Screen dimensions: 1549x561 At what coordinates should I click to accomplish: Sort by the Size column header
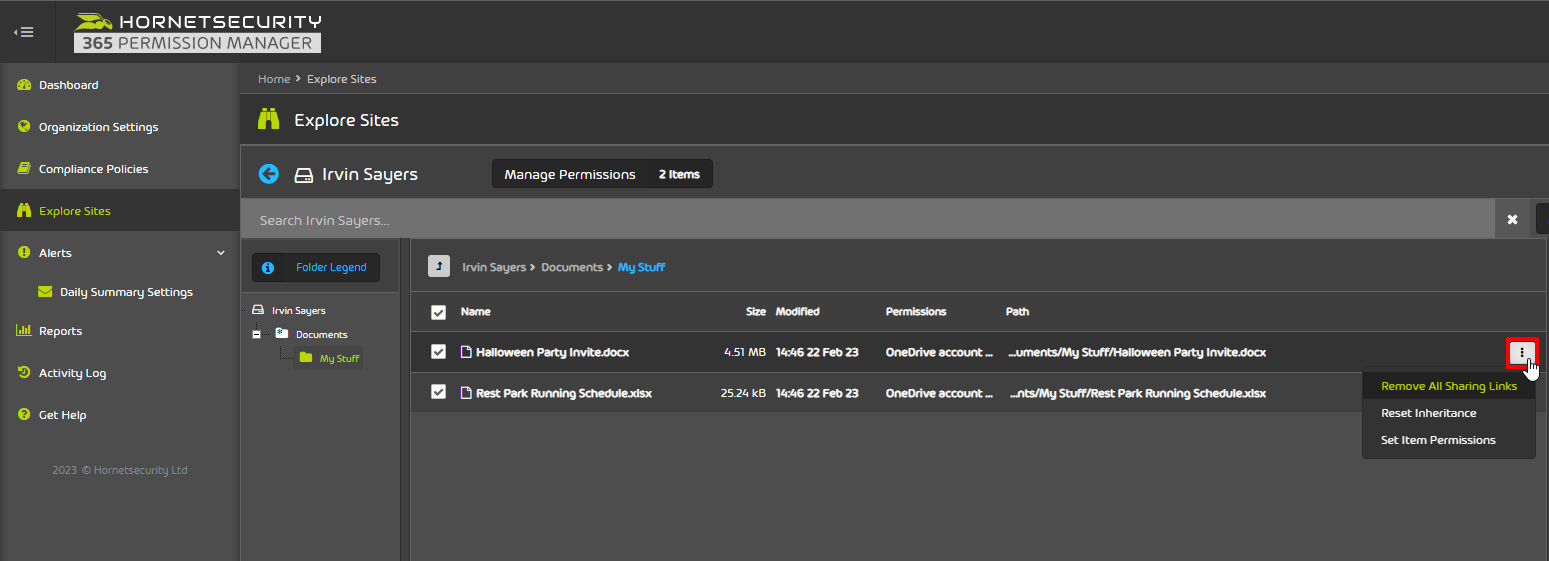(x=755, y=312)
